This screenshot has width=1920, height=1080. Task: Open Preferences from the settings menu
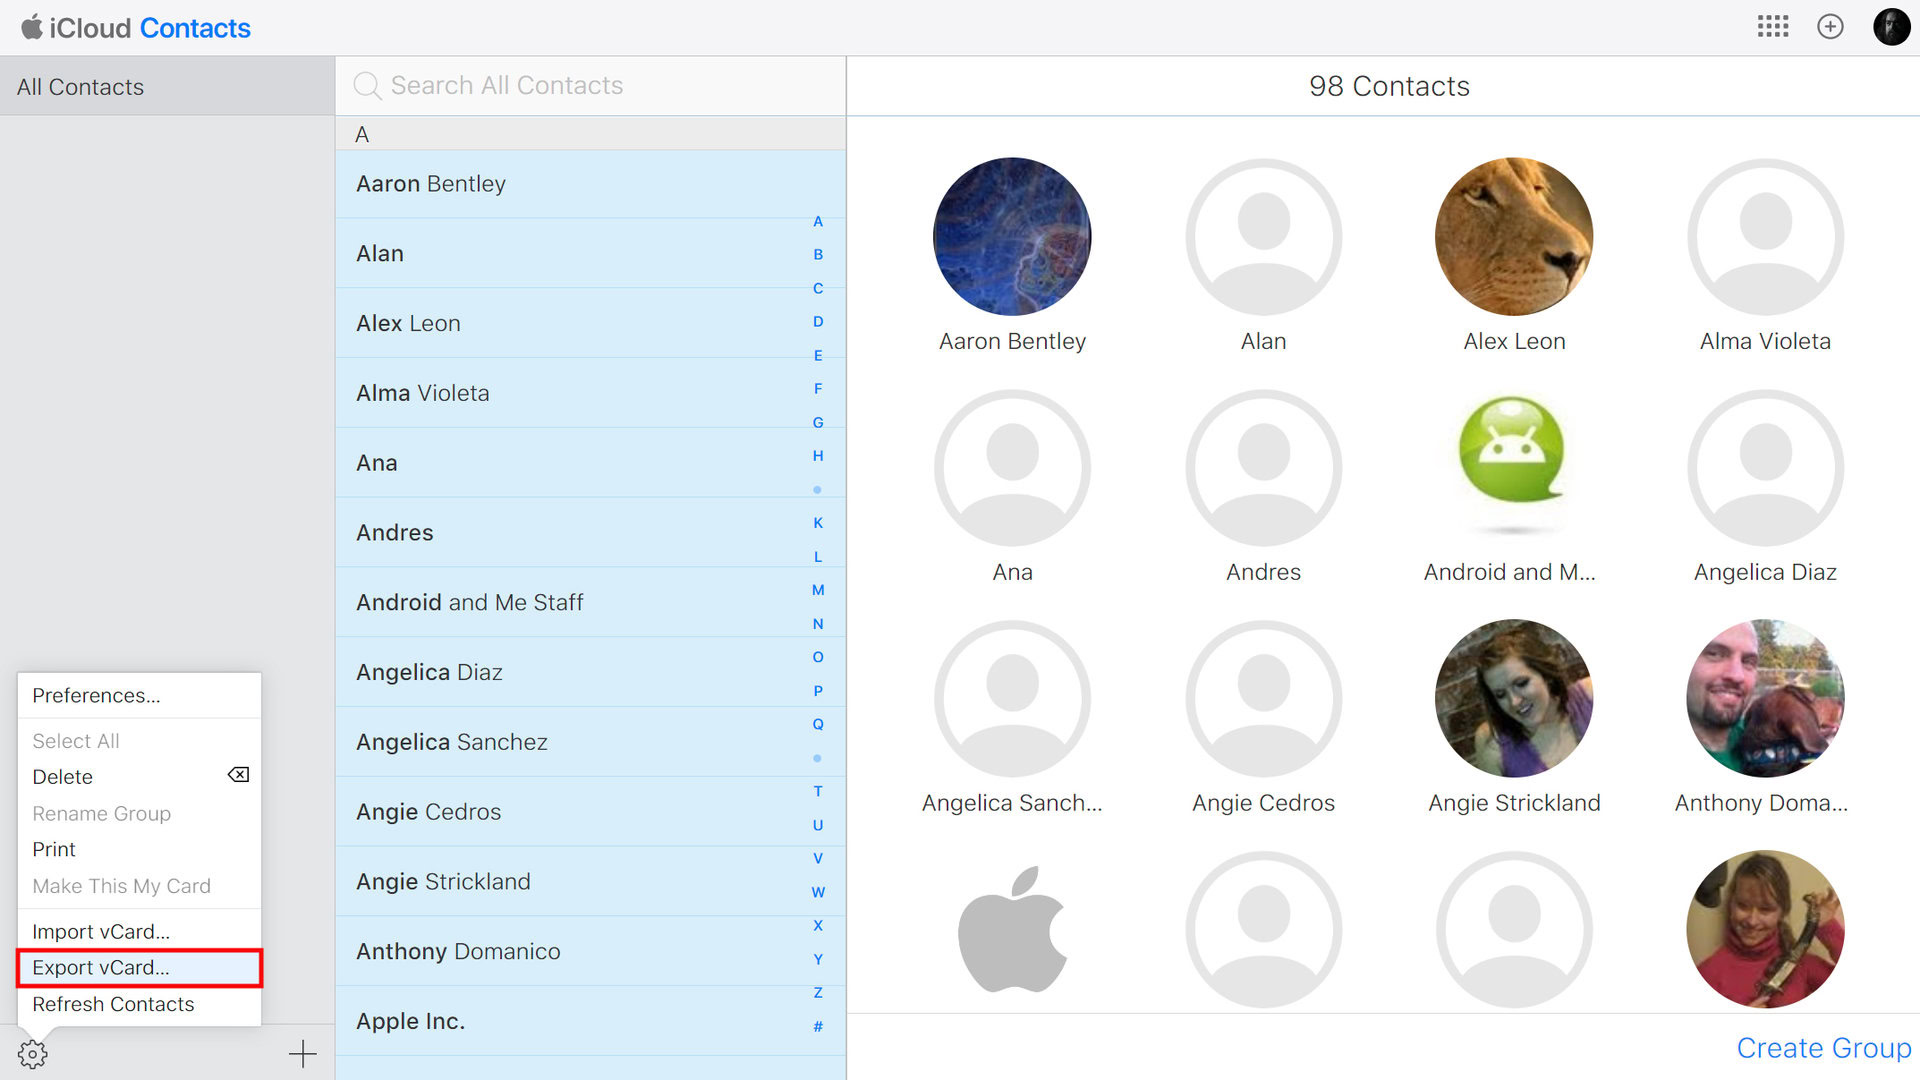(96, 695)
